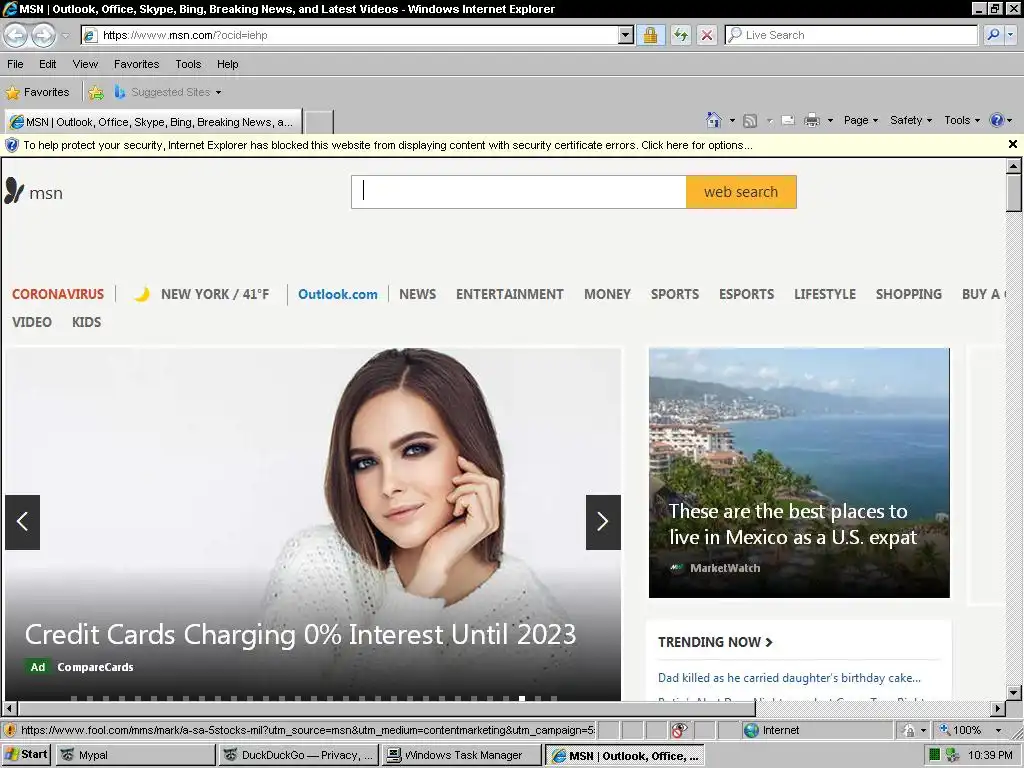Open Suggested Sites dropdown
Image resolution: width=1024 pixels, height=768 pixels.
coord(168,93)
